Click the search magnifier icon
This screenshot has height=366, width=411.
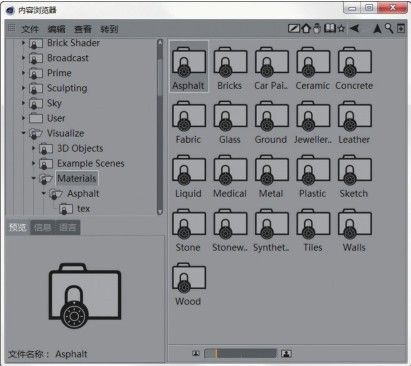(389, 29)
